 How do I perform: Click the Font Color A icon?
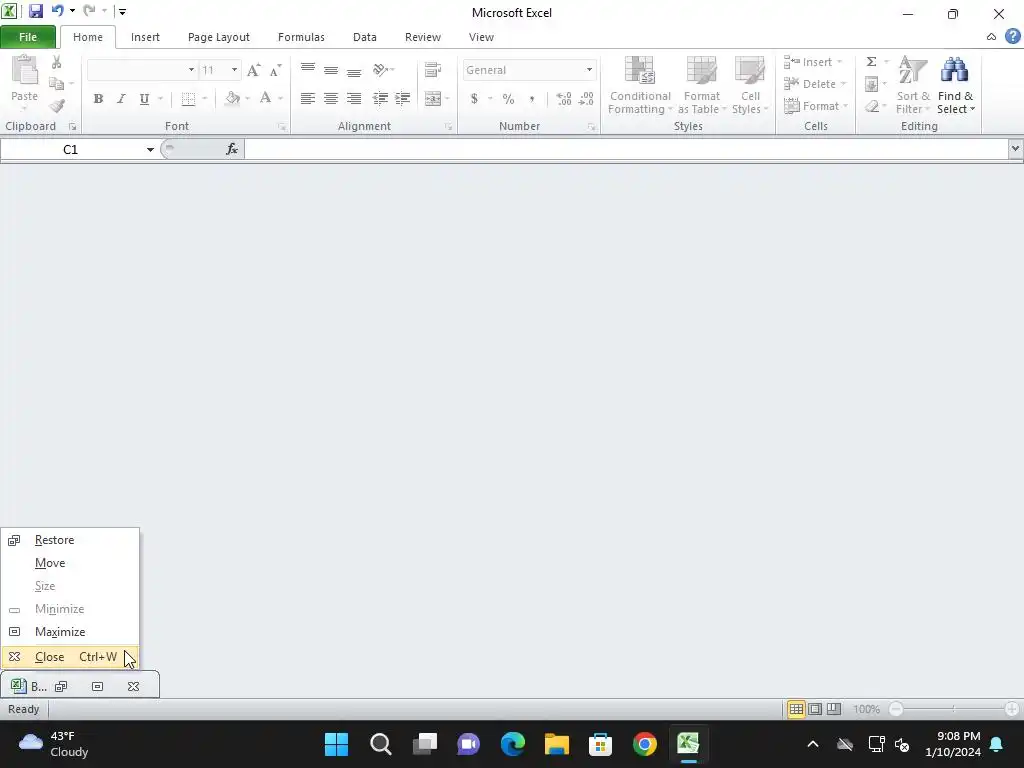[x=265, y=99]
